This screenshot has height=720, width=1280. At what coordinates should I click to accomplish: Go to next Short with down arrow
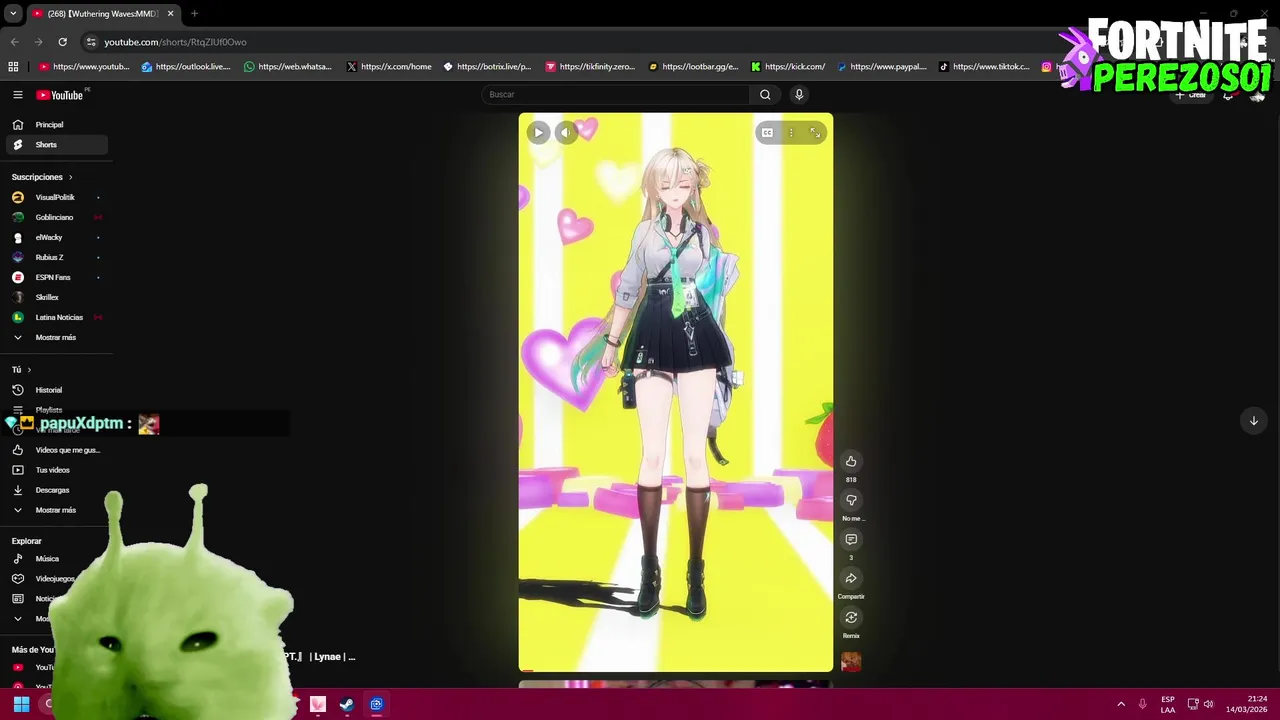[1253, 420]
